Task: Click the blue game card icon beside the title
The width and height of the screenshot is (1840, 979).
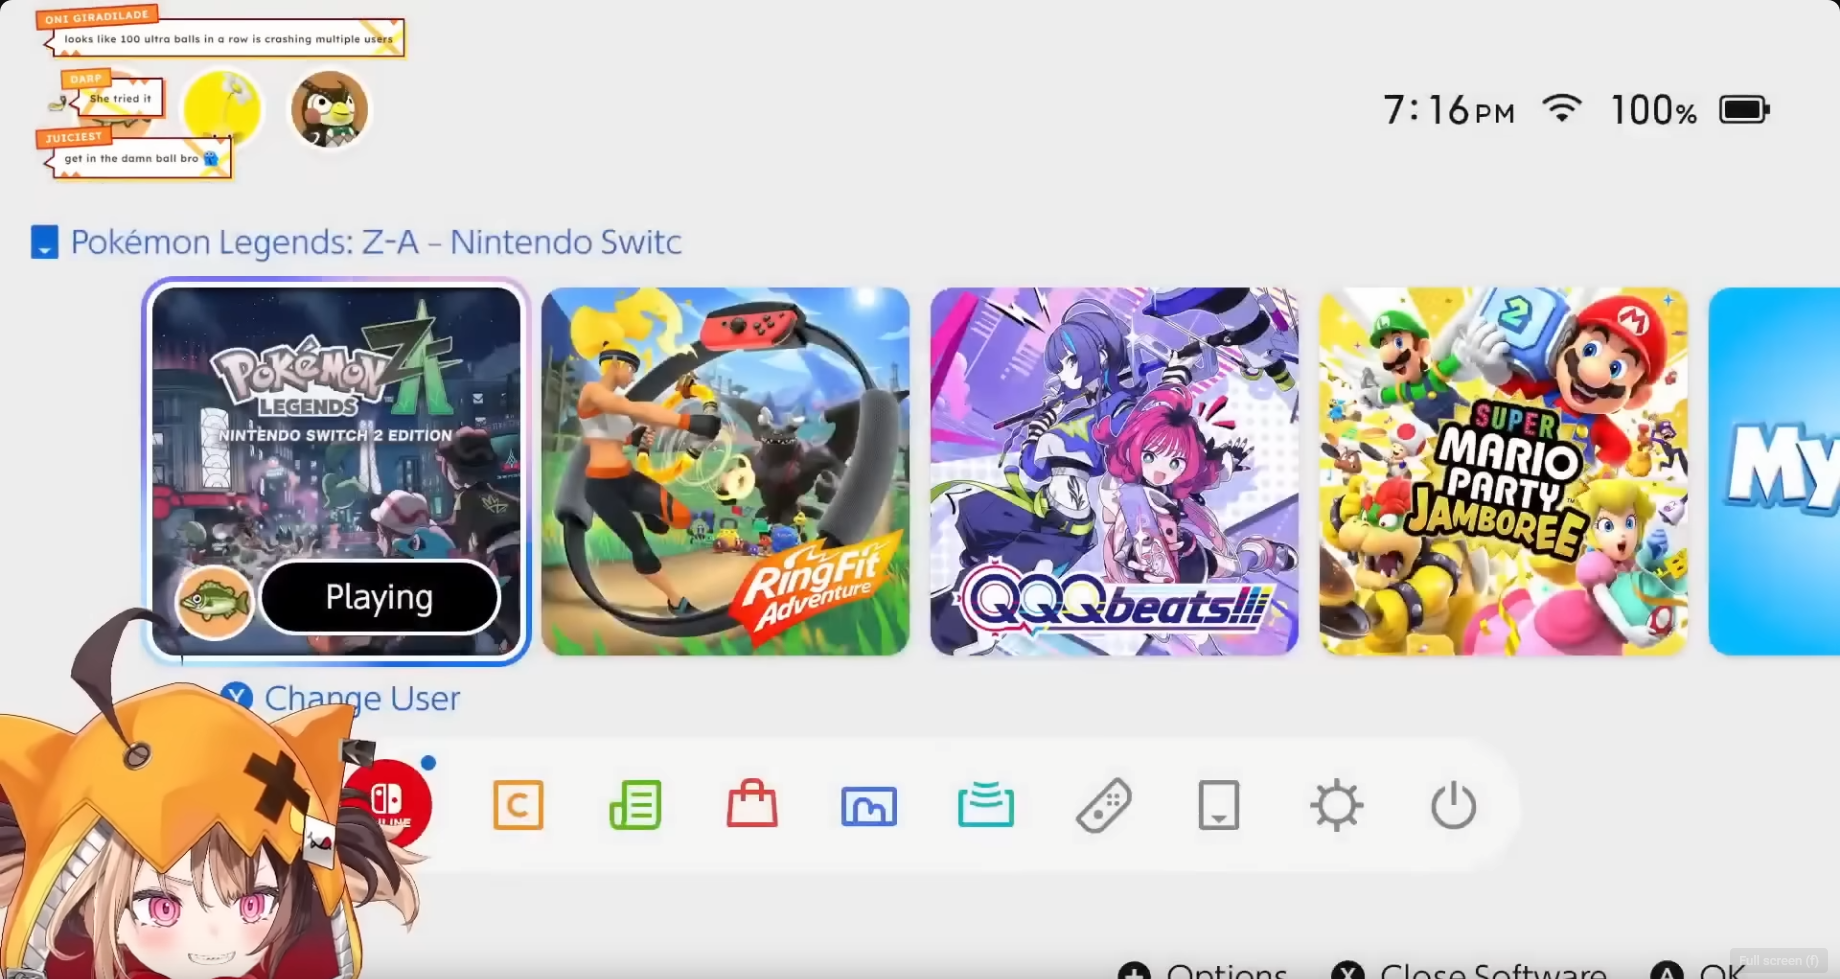Action: [x=44, y=242]
